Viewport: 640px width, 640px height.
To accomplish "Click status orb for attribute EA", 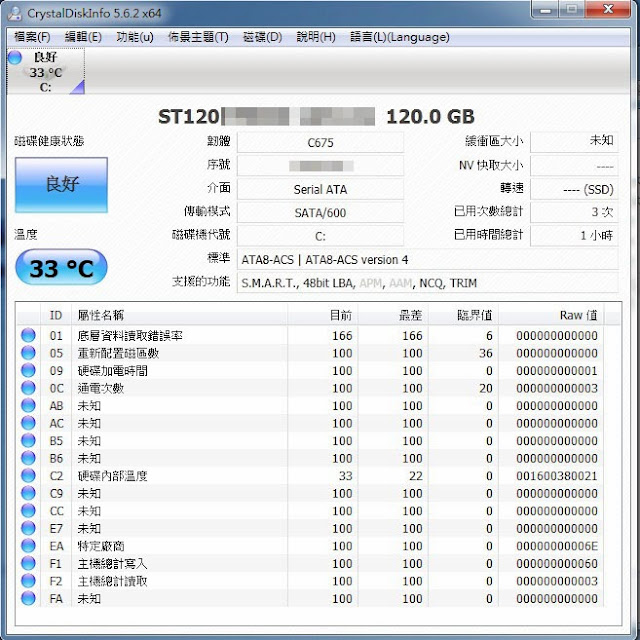I will [x=28, y=546].
